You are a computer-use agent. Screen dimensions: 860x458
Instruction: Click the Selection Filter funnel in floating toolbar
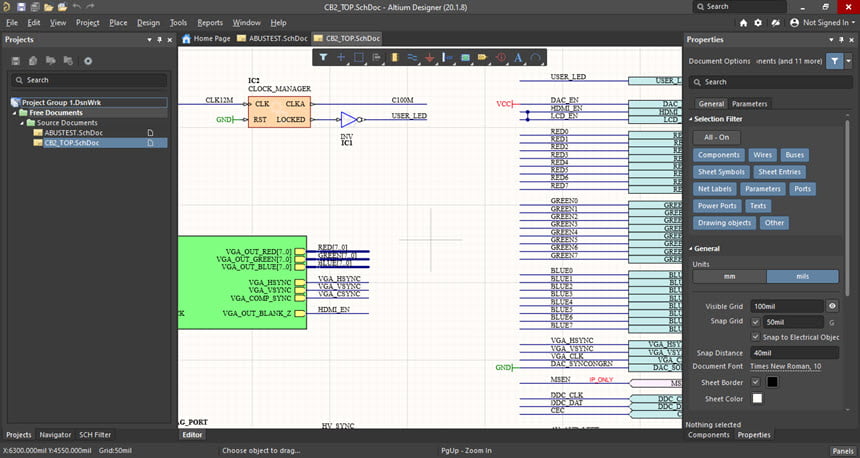pos(323,57)
